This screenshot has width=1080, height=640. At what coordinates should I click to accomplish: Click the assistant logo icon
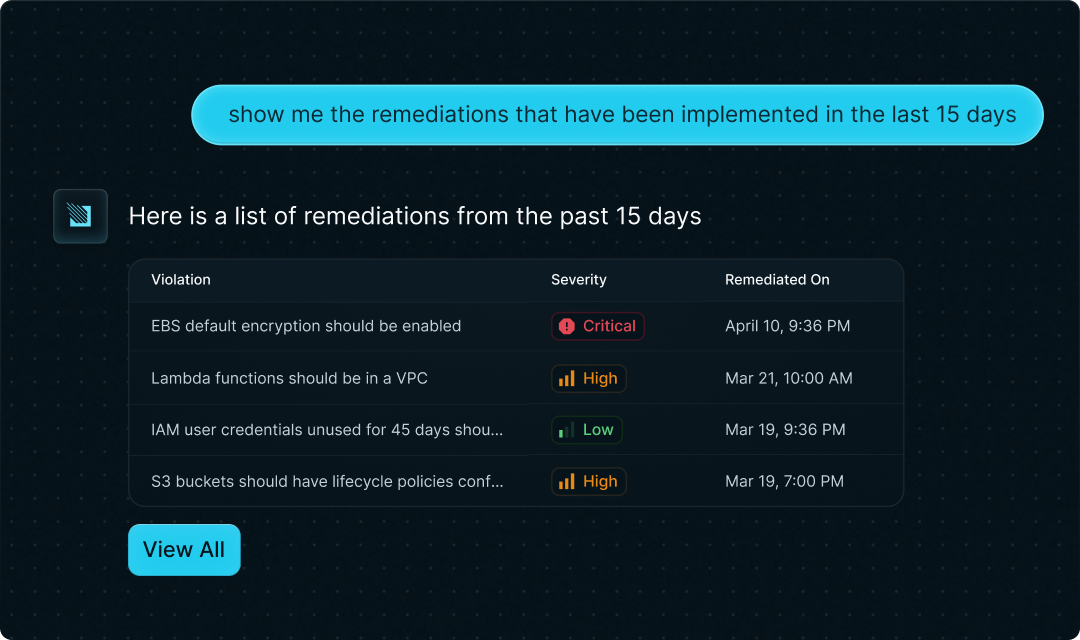[80, 216]
